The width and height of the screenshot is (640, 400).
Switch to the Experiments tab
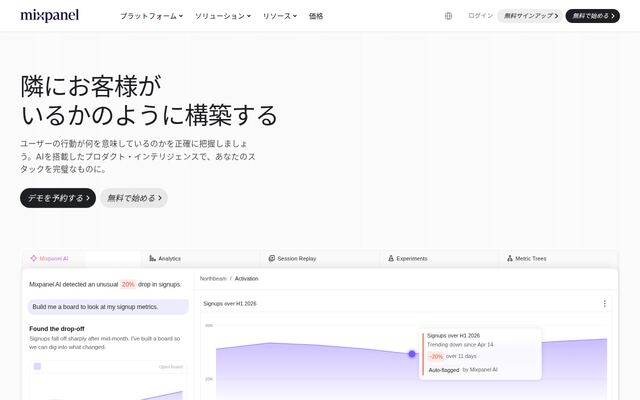click(438, 258)
